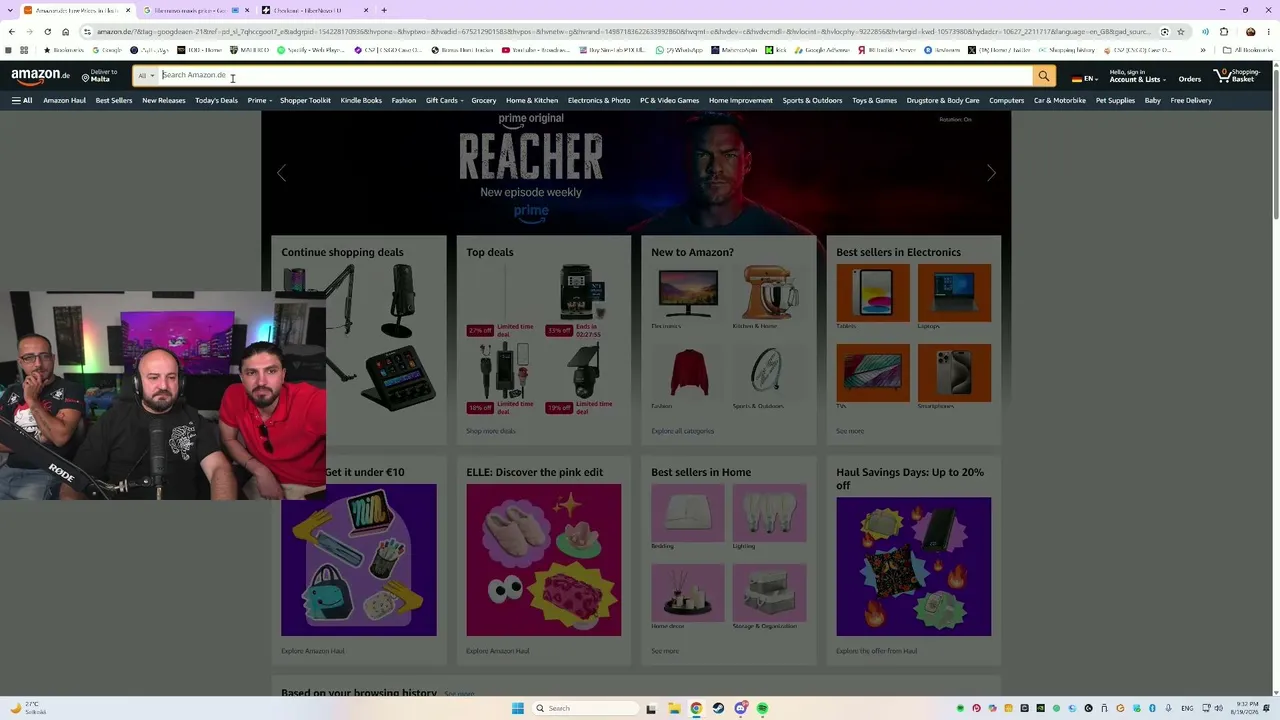Open the All search category dropdown
This screenshot has height=720, width=1280.
147,76
